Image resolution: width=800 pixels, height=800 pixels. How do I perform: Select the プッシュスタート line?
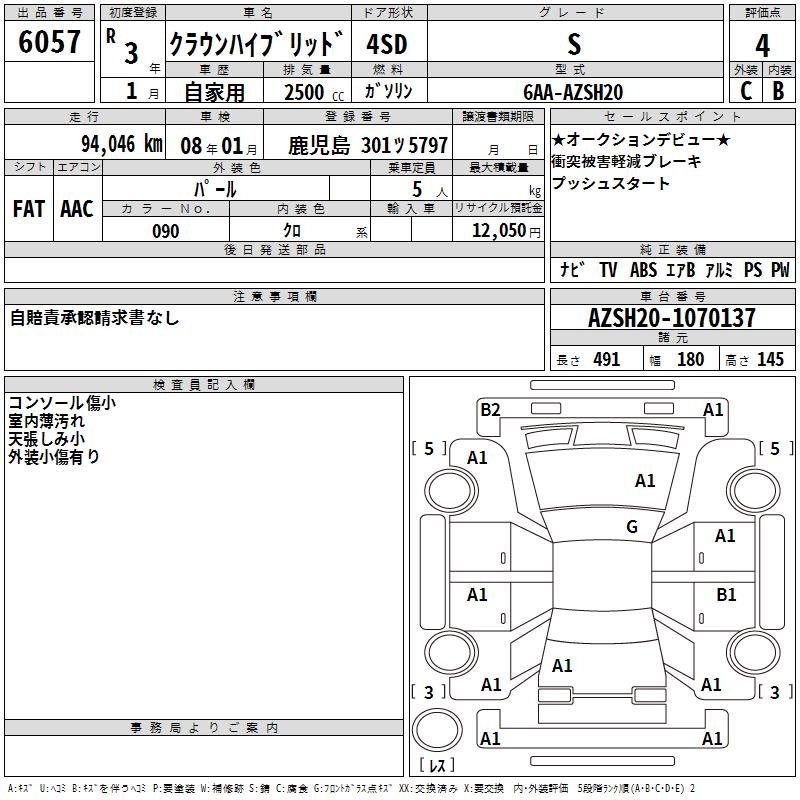(611, 183)
